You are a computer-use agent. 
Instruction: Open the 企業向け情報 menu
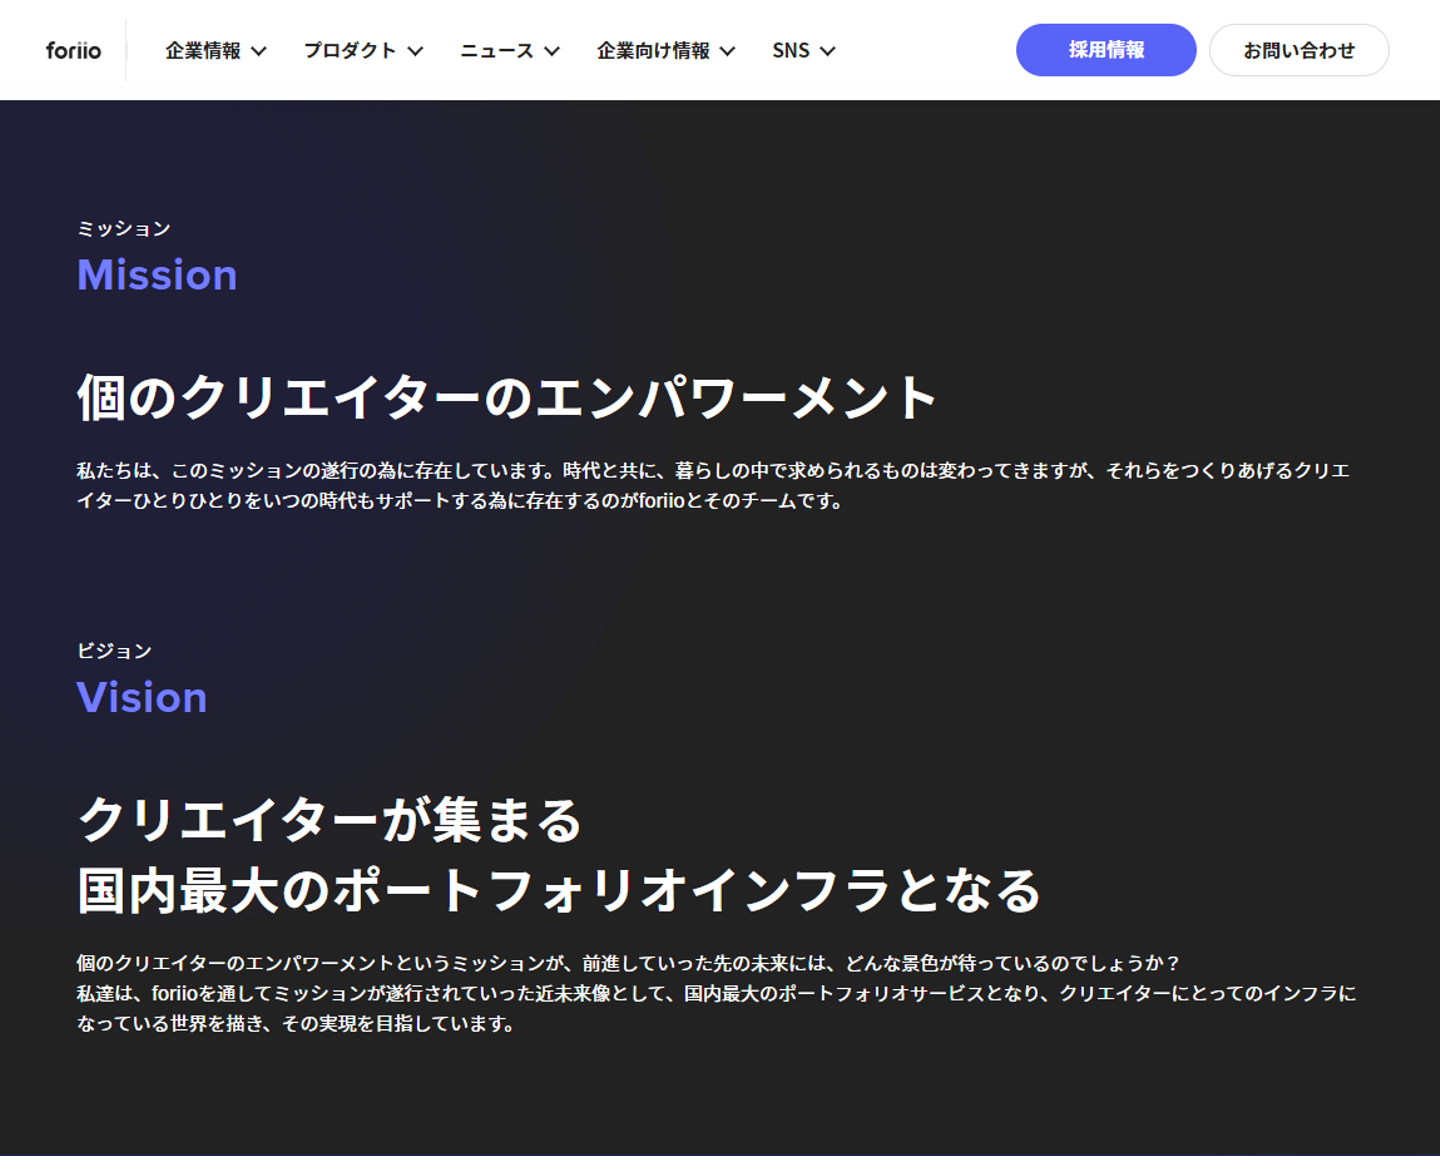653,50
